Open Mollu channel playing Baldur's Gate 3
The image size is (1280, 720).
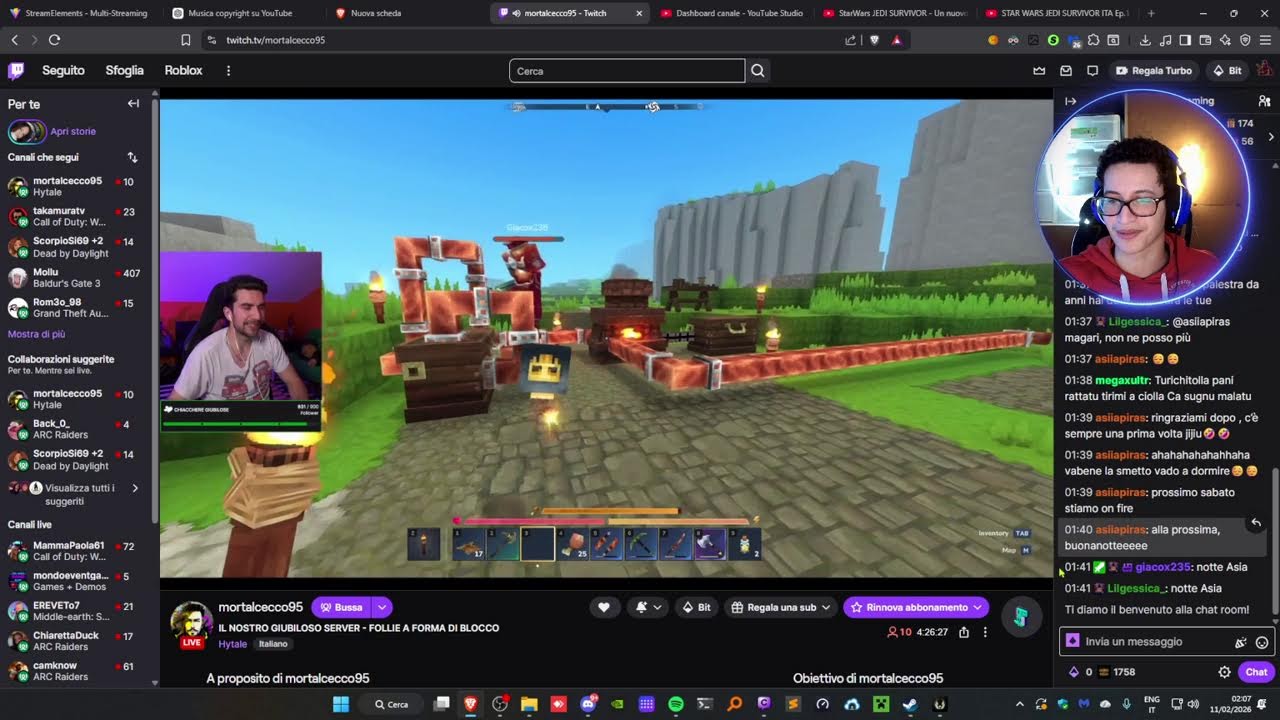click(x=75, y=277)
